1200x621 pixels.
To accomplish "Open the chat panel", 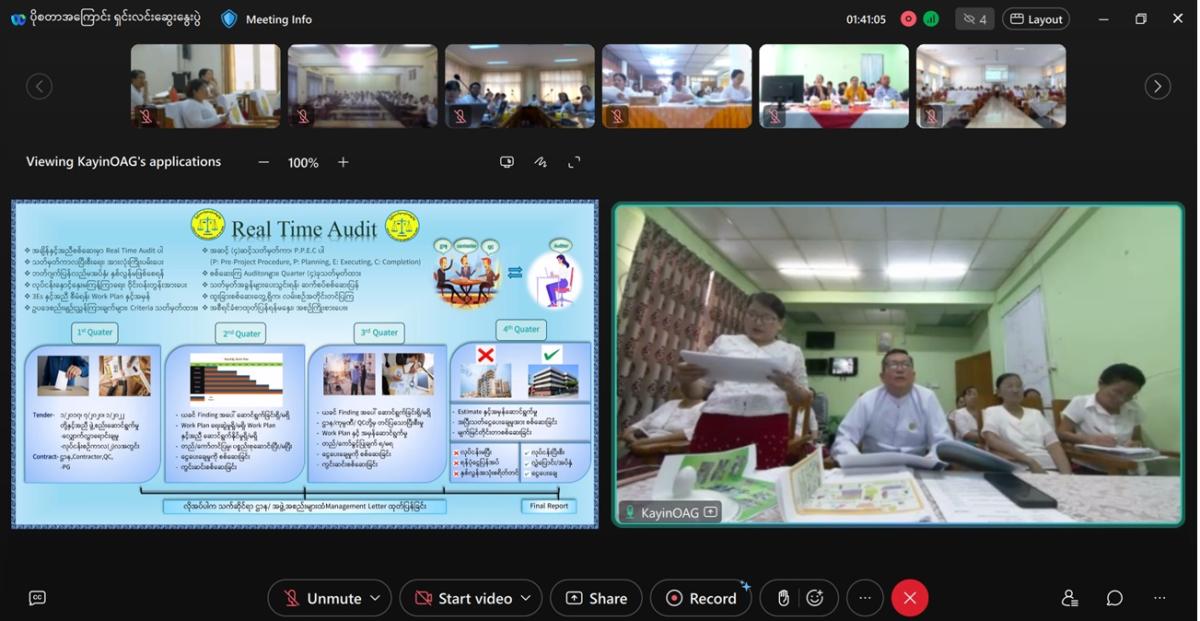I will click(1114, 598).
